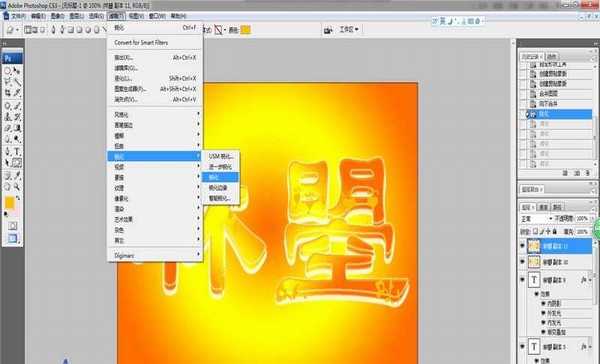Choose 进一步锐化 in the sharpen submenu
This screenshot has height=364, width=600.
coord(221,167)
